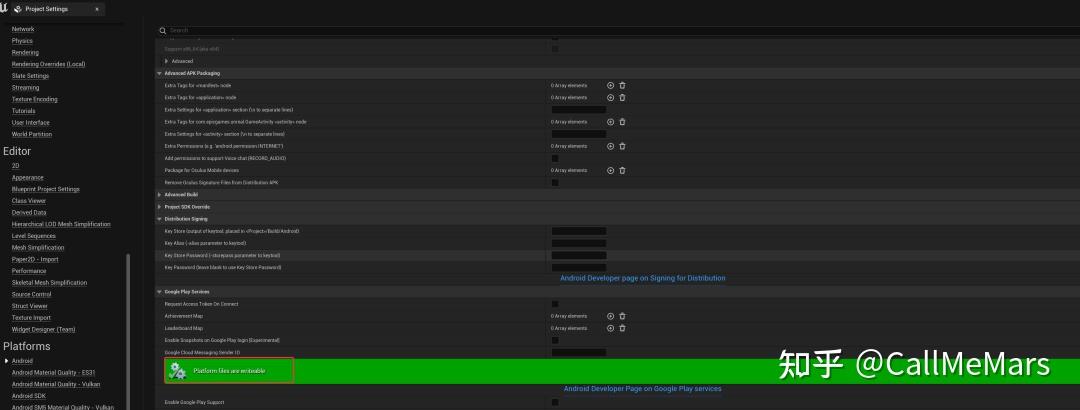
Task: Enable Add permissions to support Voice chat
Action: tap(555, 158)
